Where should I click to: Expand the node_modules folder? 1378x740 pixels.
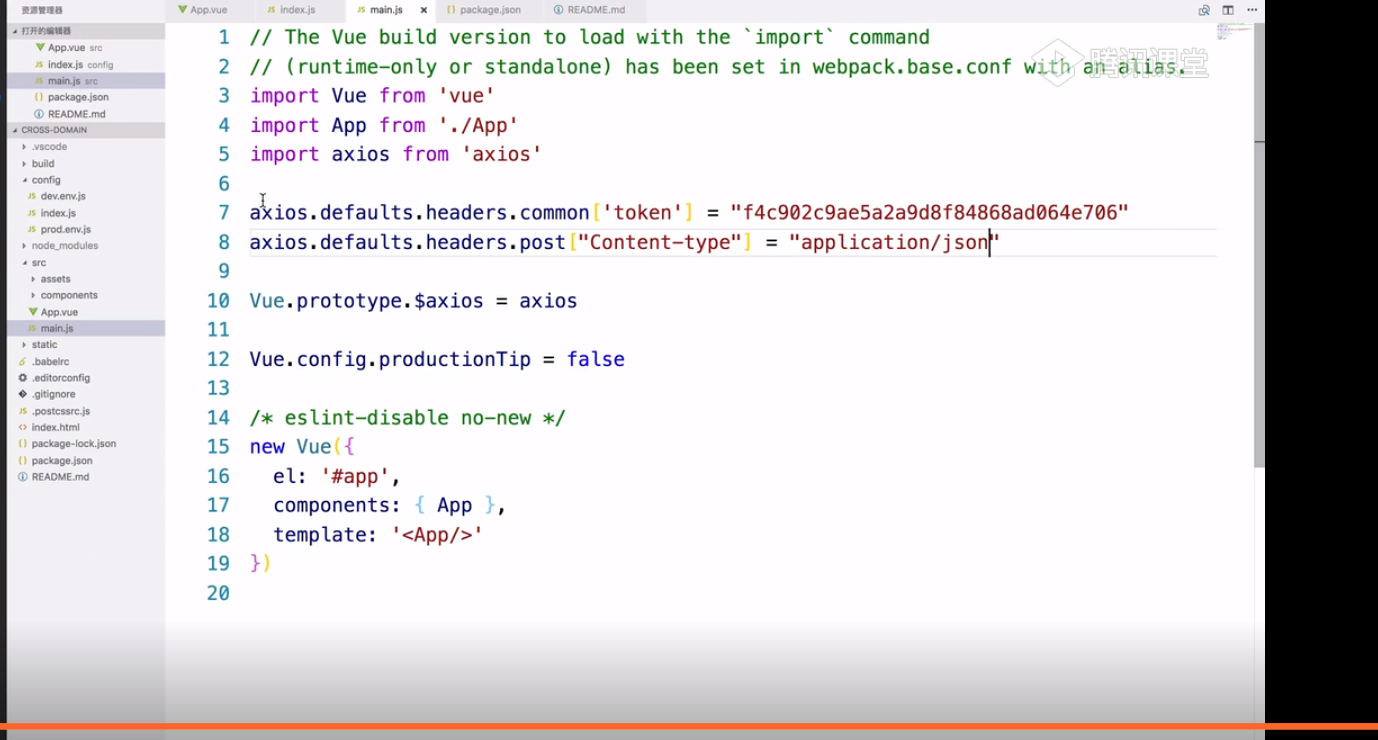pos(86,246)
